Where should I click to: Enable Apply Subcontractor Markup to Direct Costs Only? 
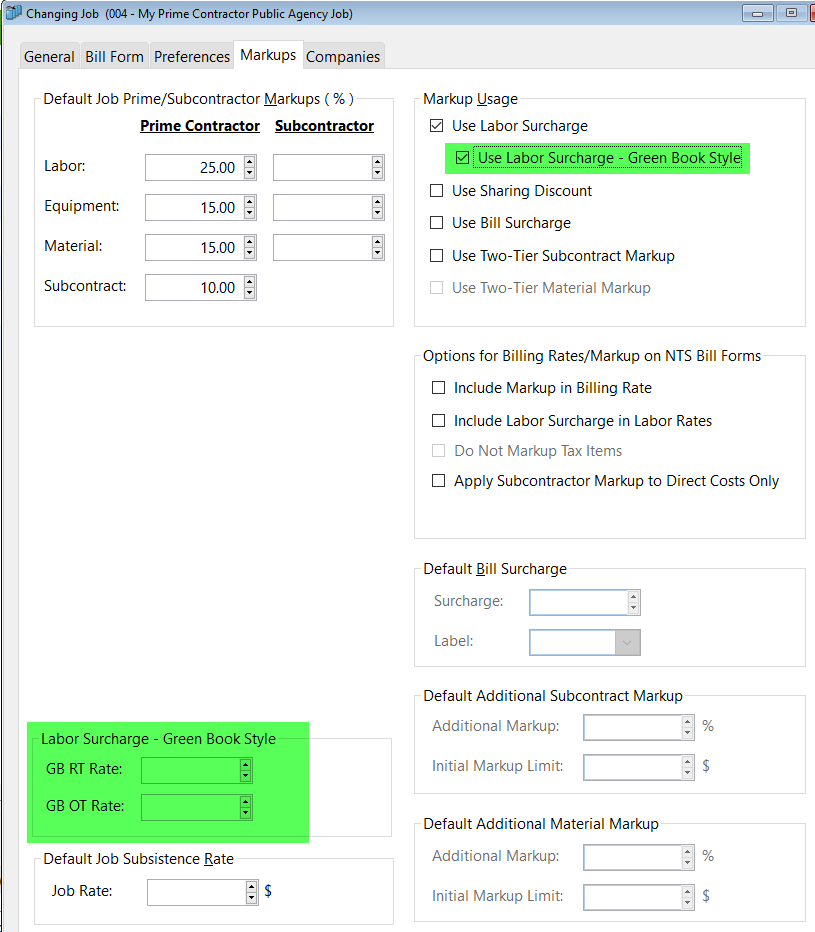438,480
